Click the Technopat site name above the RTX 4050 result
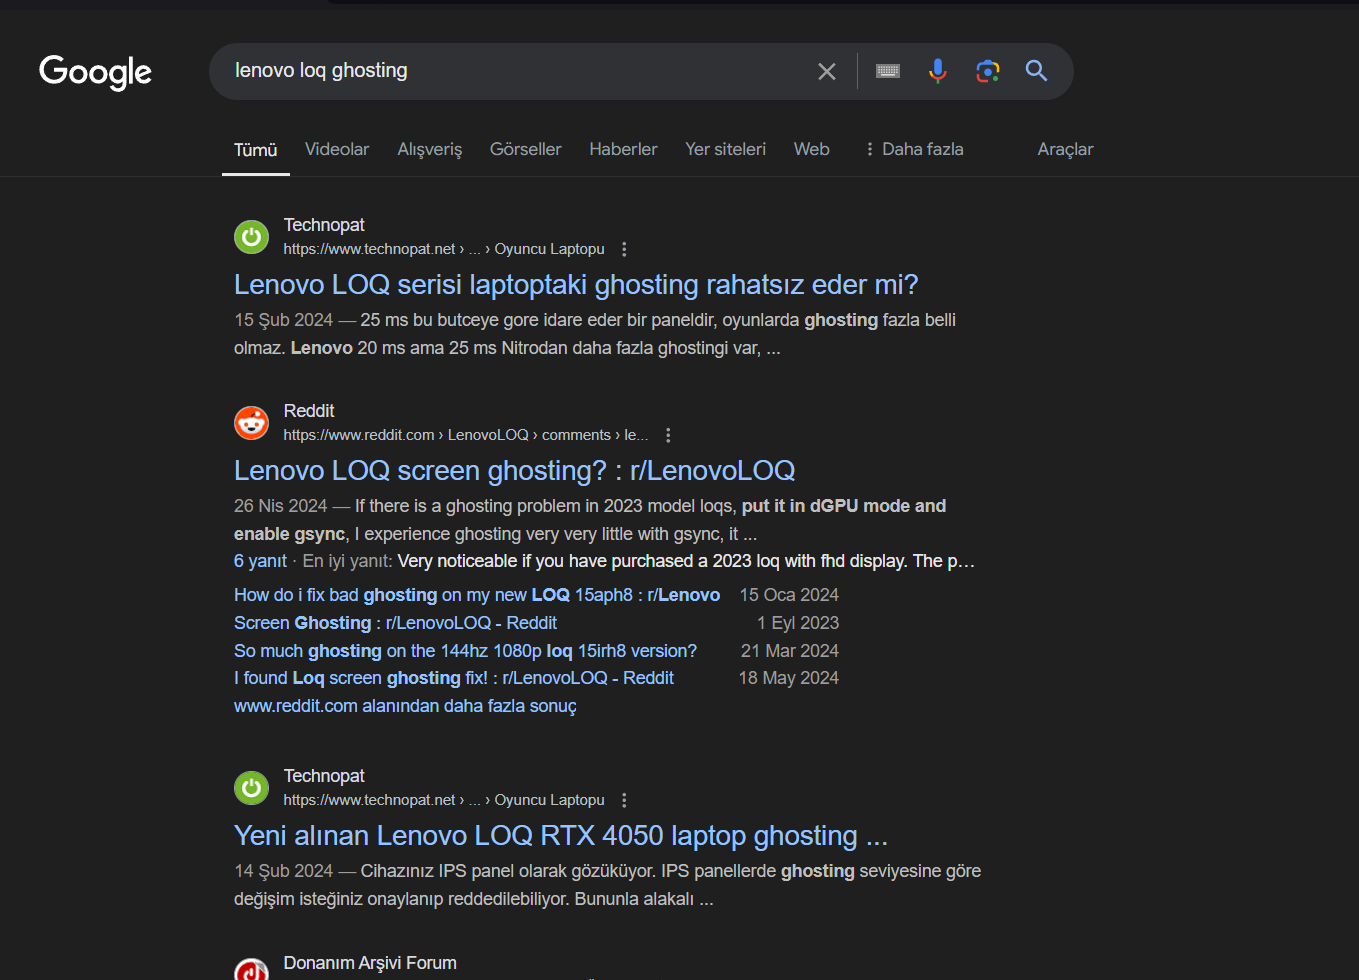 (x=324, y=776)
